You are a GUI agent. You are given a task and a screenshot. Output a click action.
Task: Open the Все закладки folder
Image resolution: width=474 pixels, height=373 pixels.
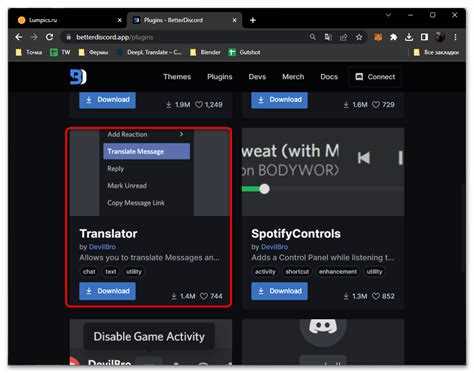(436, 52)
